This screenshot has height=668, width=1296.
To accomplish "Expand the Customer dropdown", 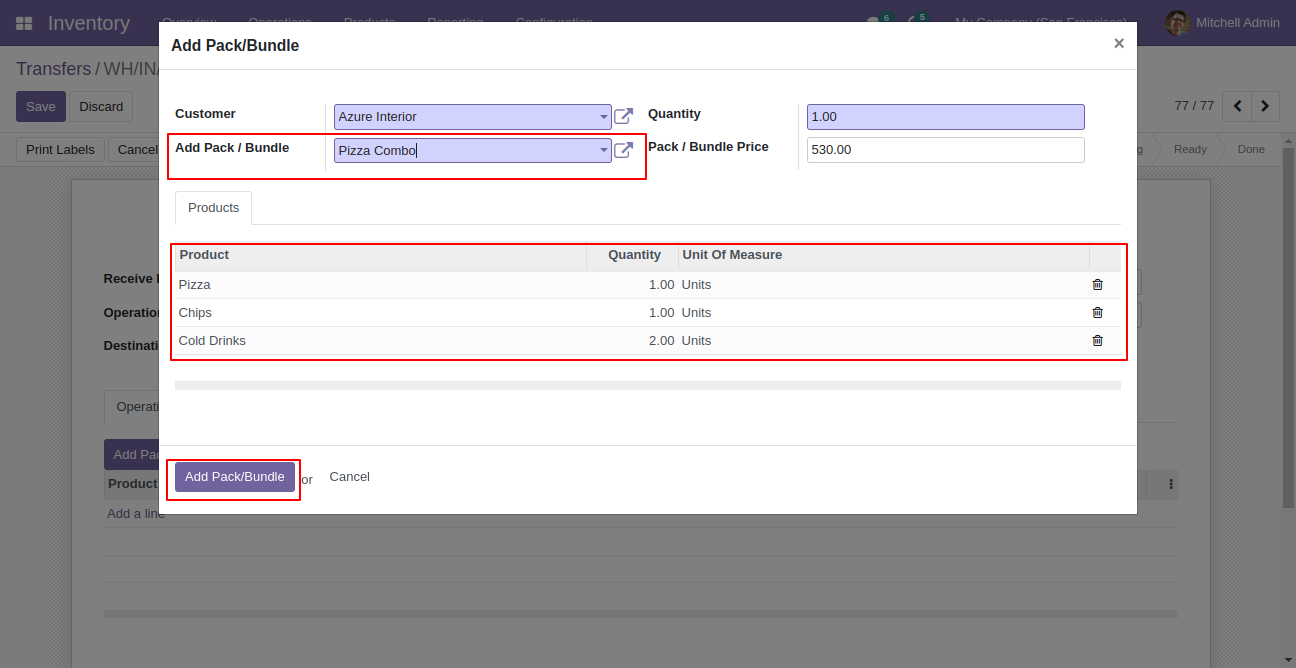I will [604, 117].
